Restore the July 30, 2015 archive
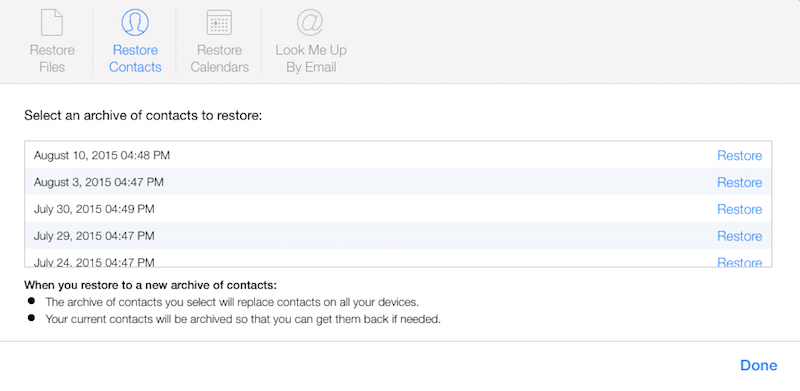 click(x=739, y=209)
